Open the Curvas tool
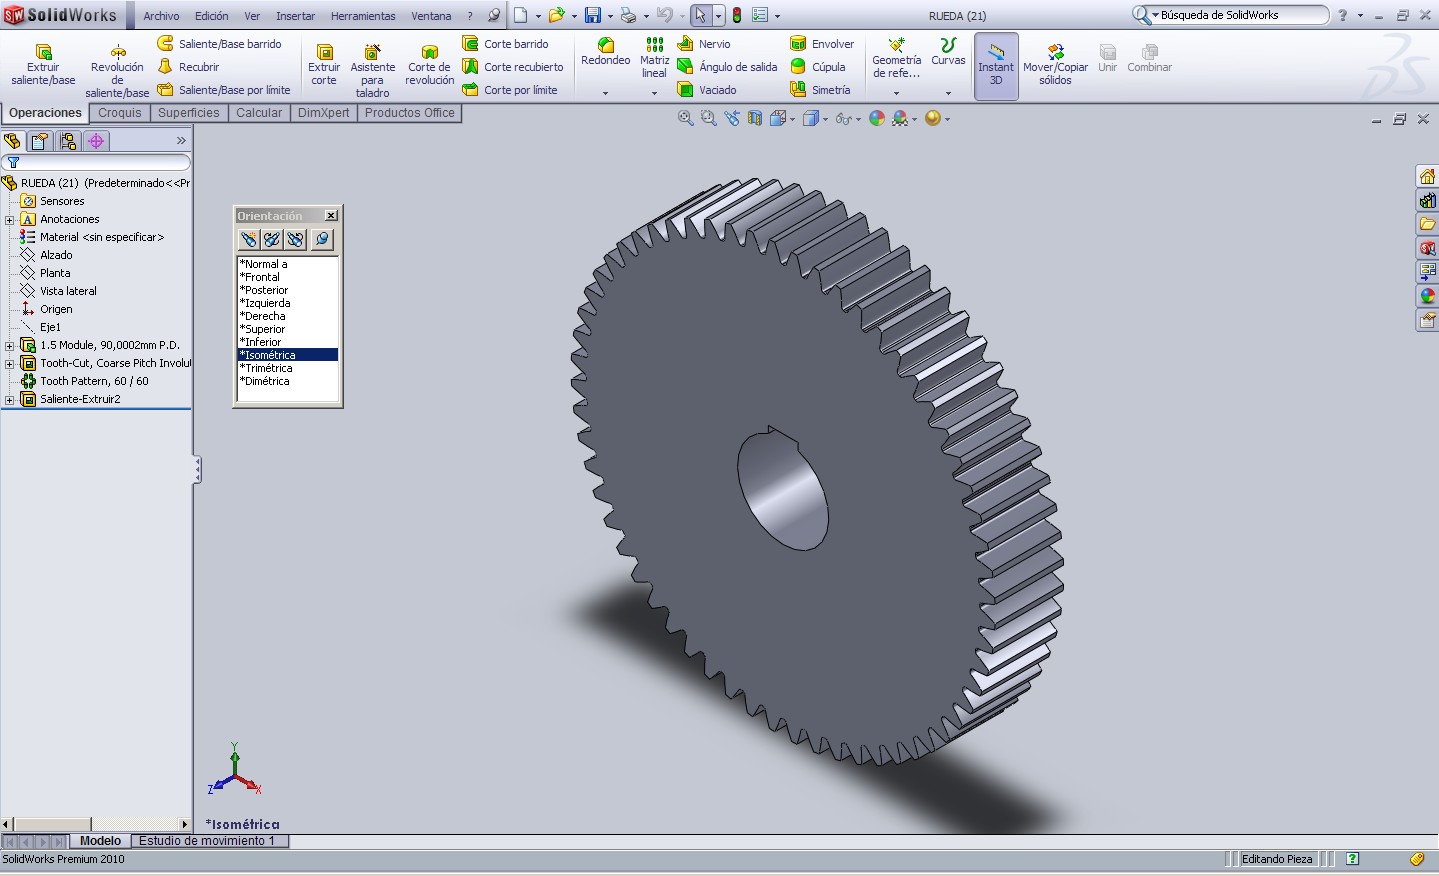The image size is (1439, 876). tap(948, 53)
